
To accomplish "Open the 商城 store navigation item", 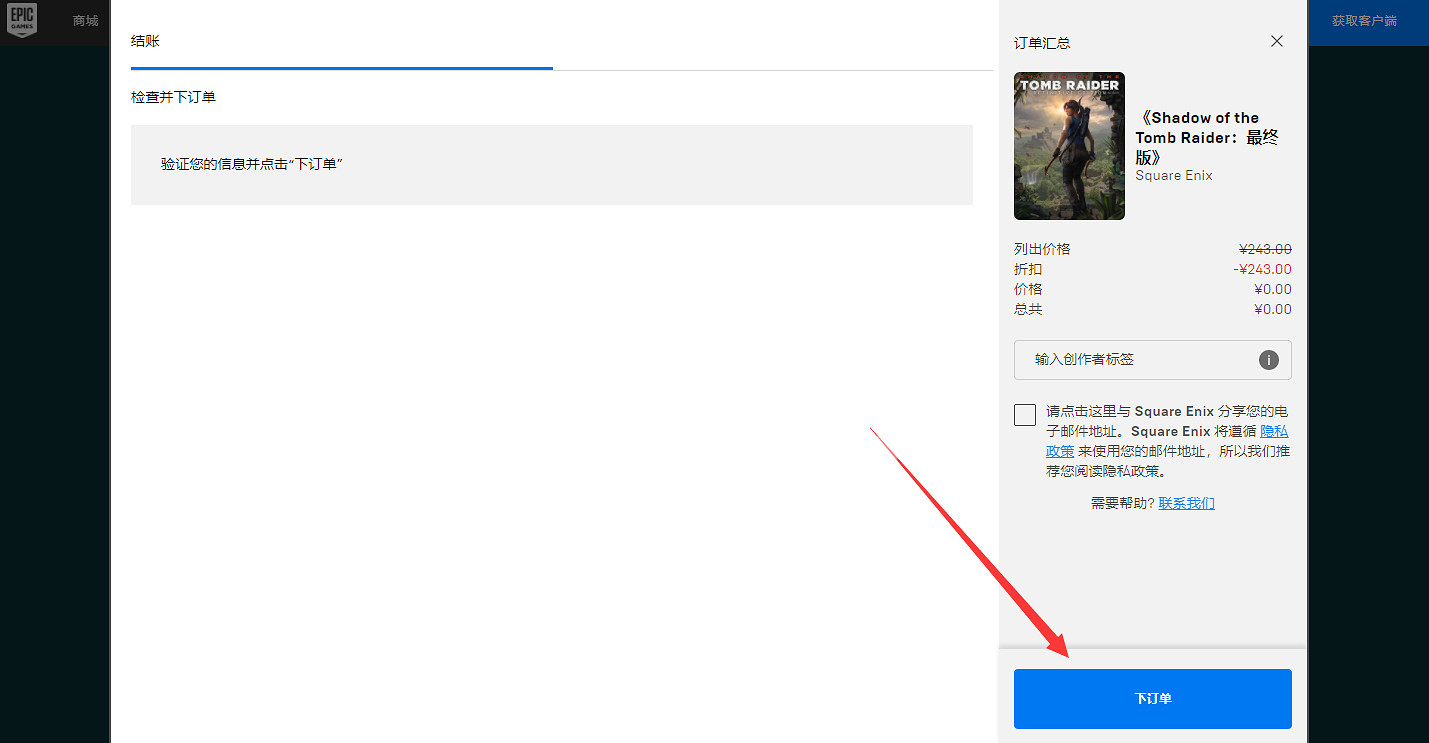I will pos(86,21).
